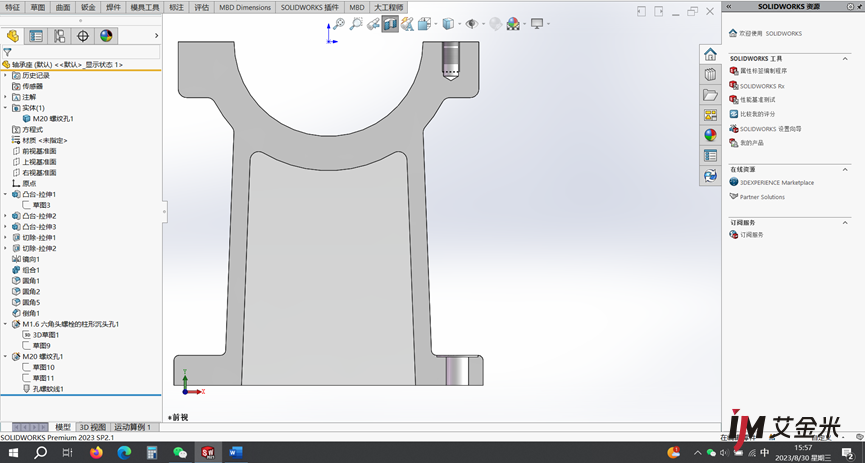The width and height of the screenshot is (865, 463).
Task: Open the DisplayManager color sphere tab
Action: (106, 36)
